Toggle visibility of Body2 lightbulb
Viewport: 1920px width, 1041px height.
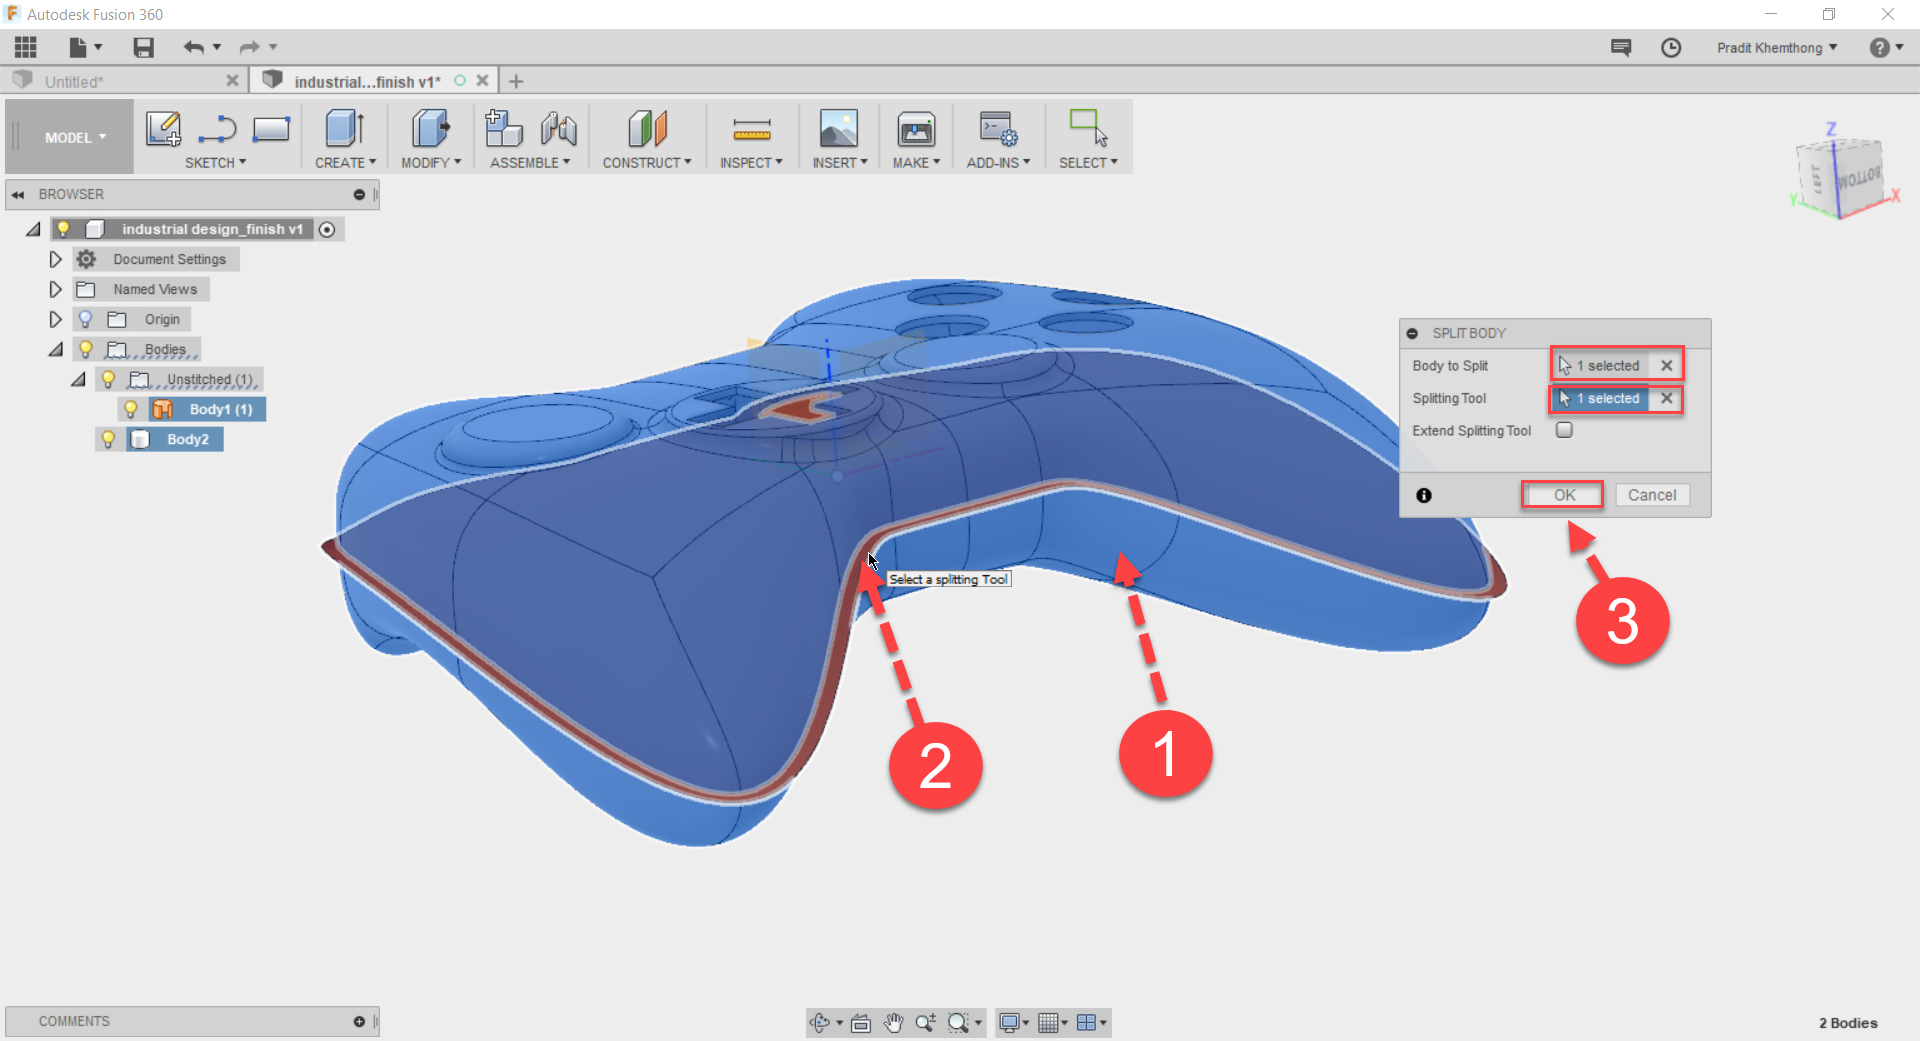point(108,439)
